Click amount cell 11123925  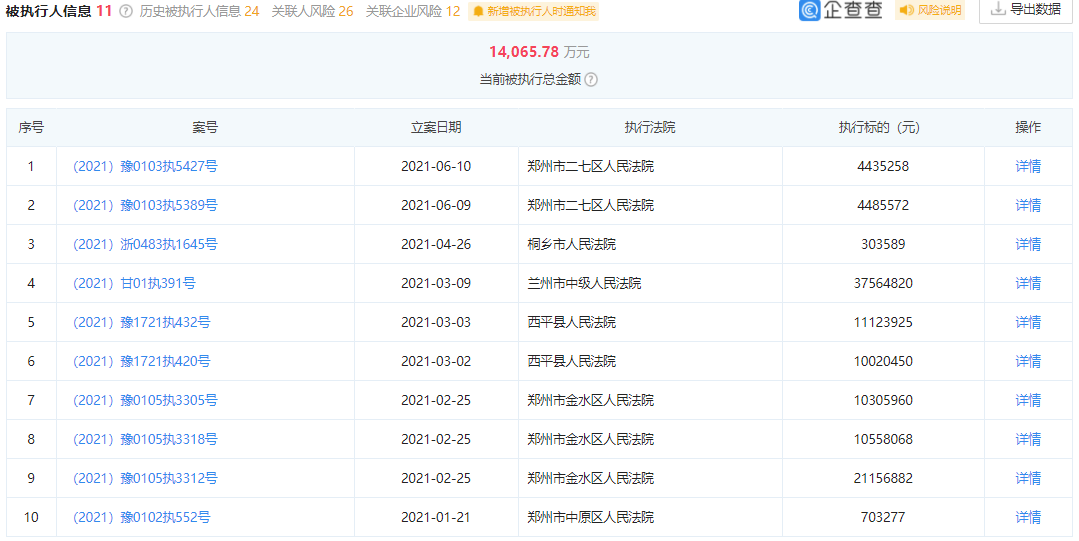pos(883,322)
